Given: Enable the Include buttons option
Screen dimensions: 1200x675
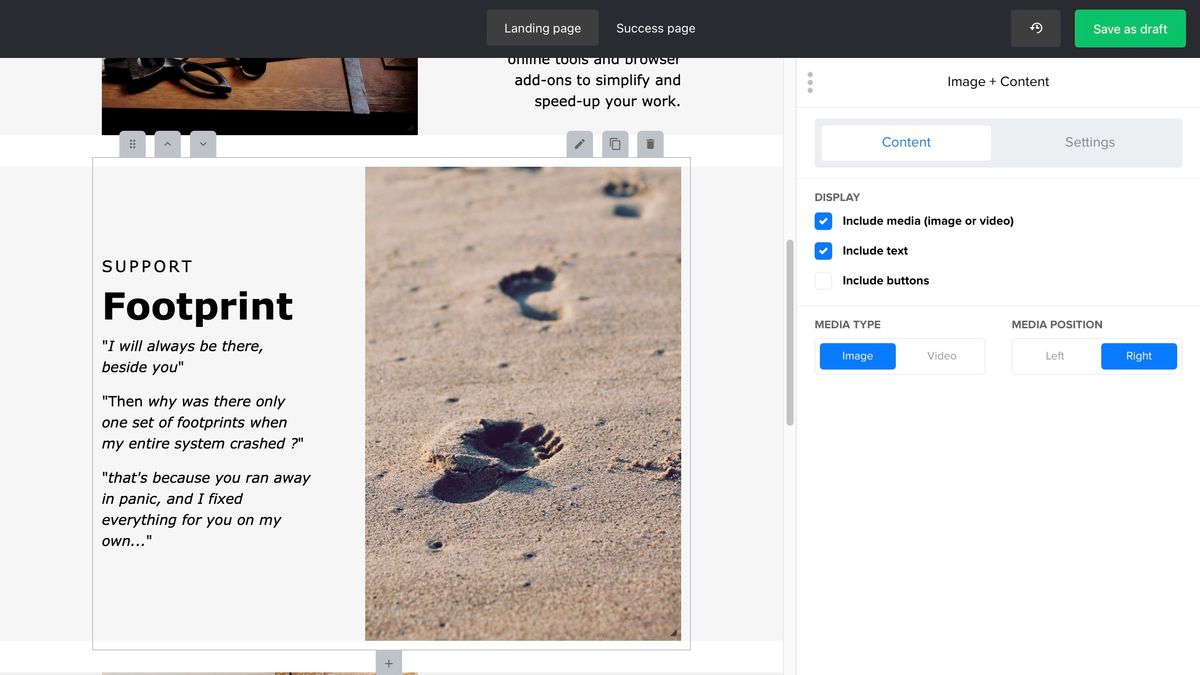Looking at the screenshot, I should tap(822, 281).
